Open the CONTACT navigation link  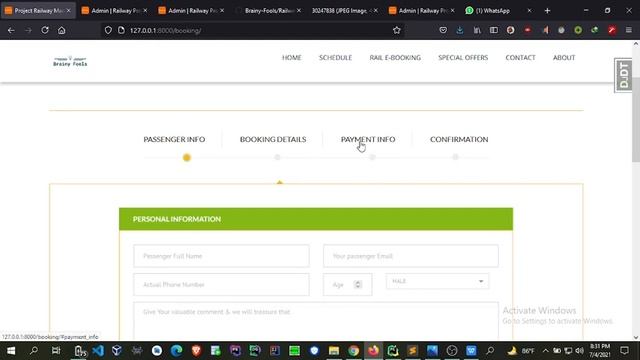(520, 58)
